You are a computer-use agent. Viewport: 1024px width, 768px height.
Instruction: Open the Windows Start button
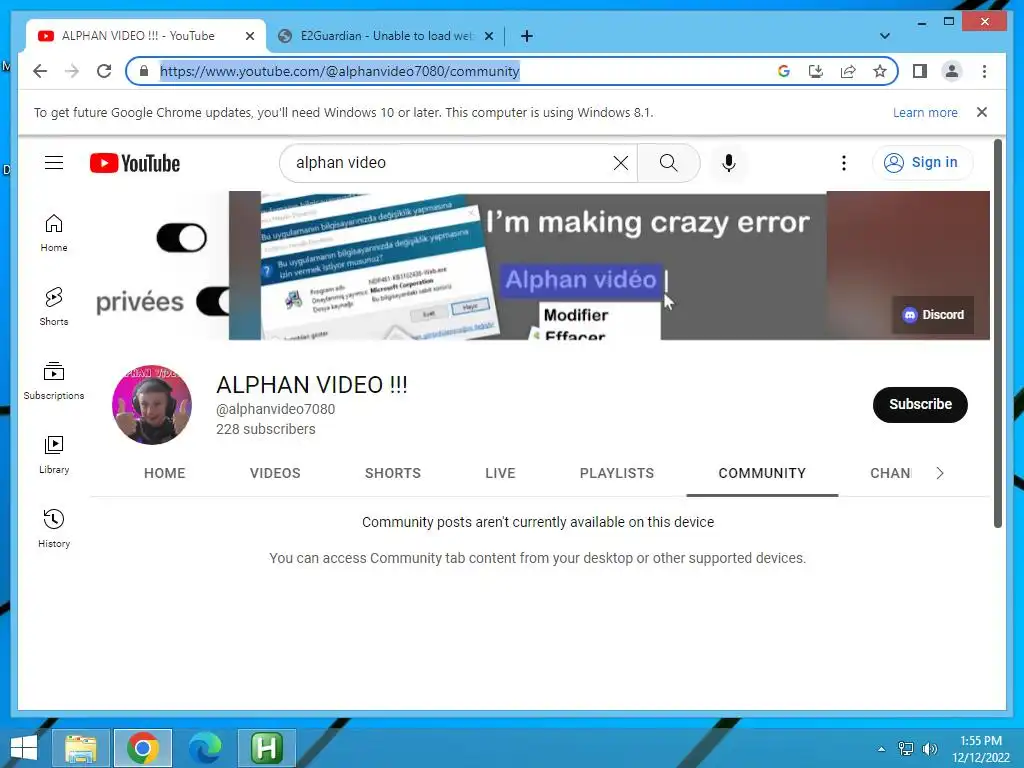[24, 748]
